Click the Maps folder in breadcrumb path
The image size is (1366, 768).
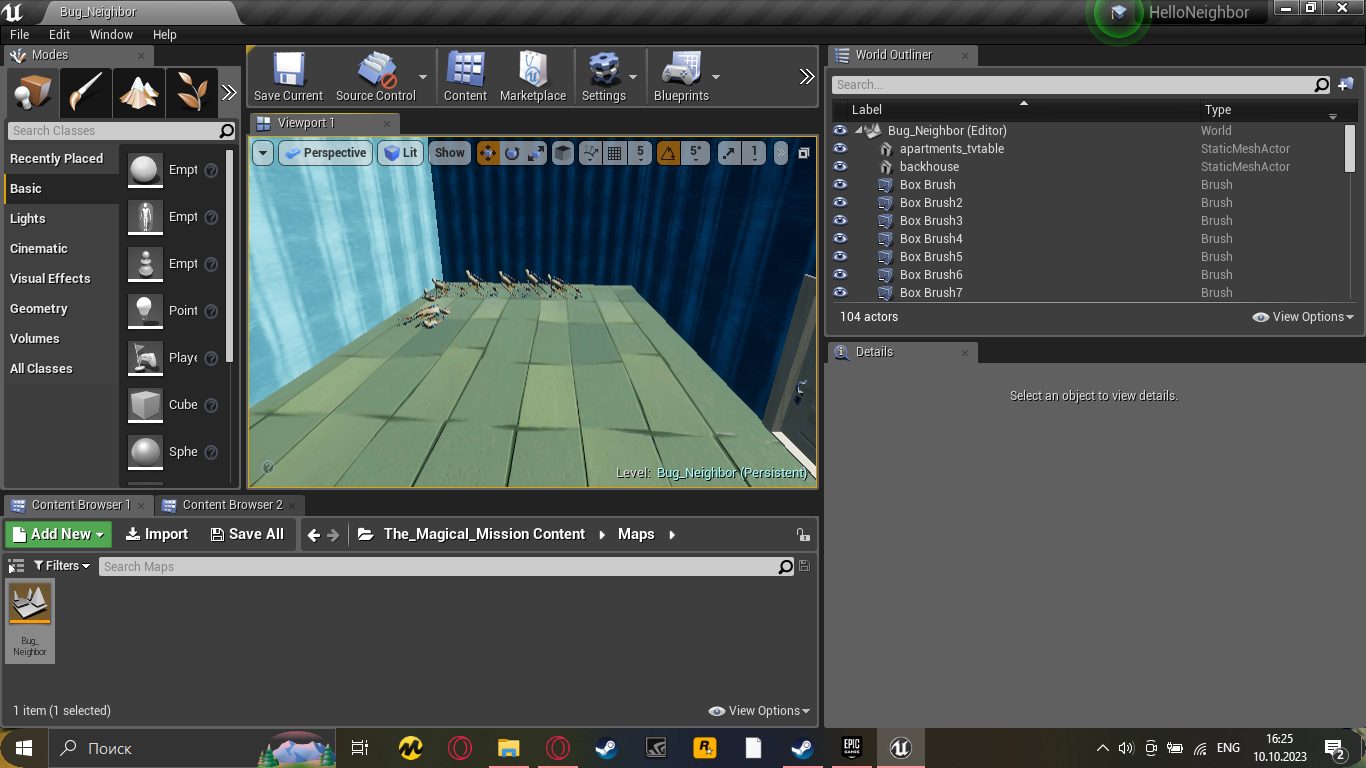coord(636,534)
